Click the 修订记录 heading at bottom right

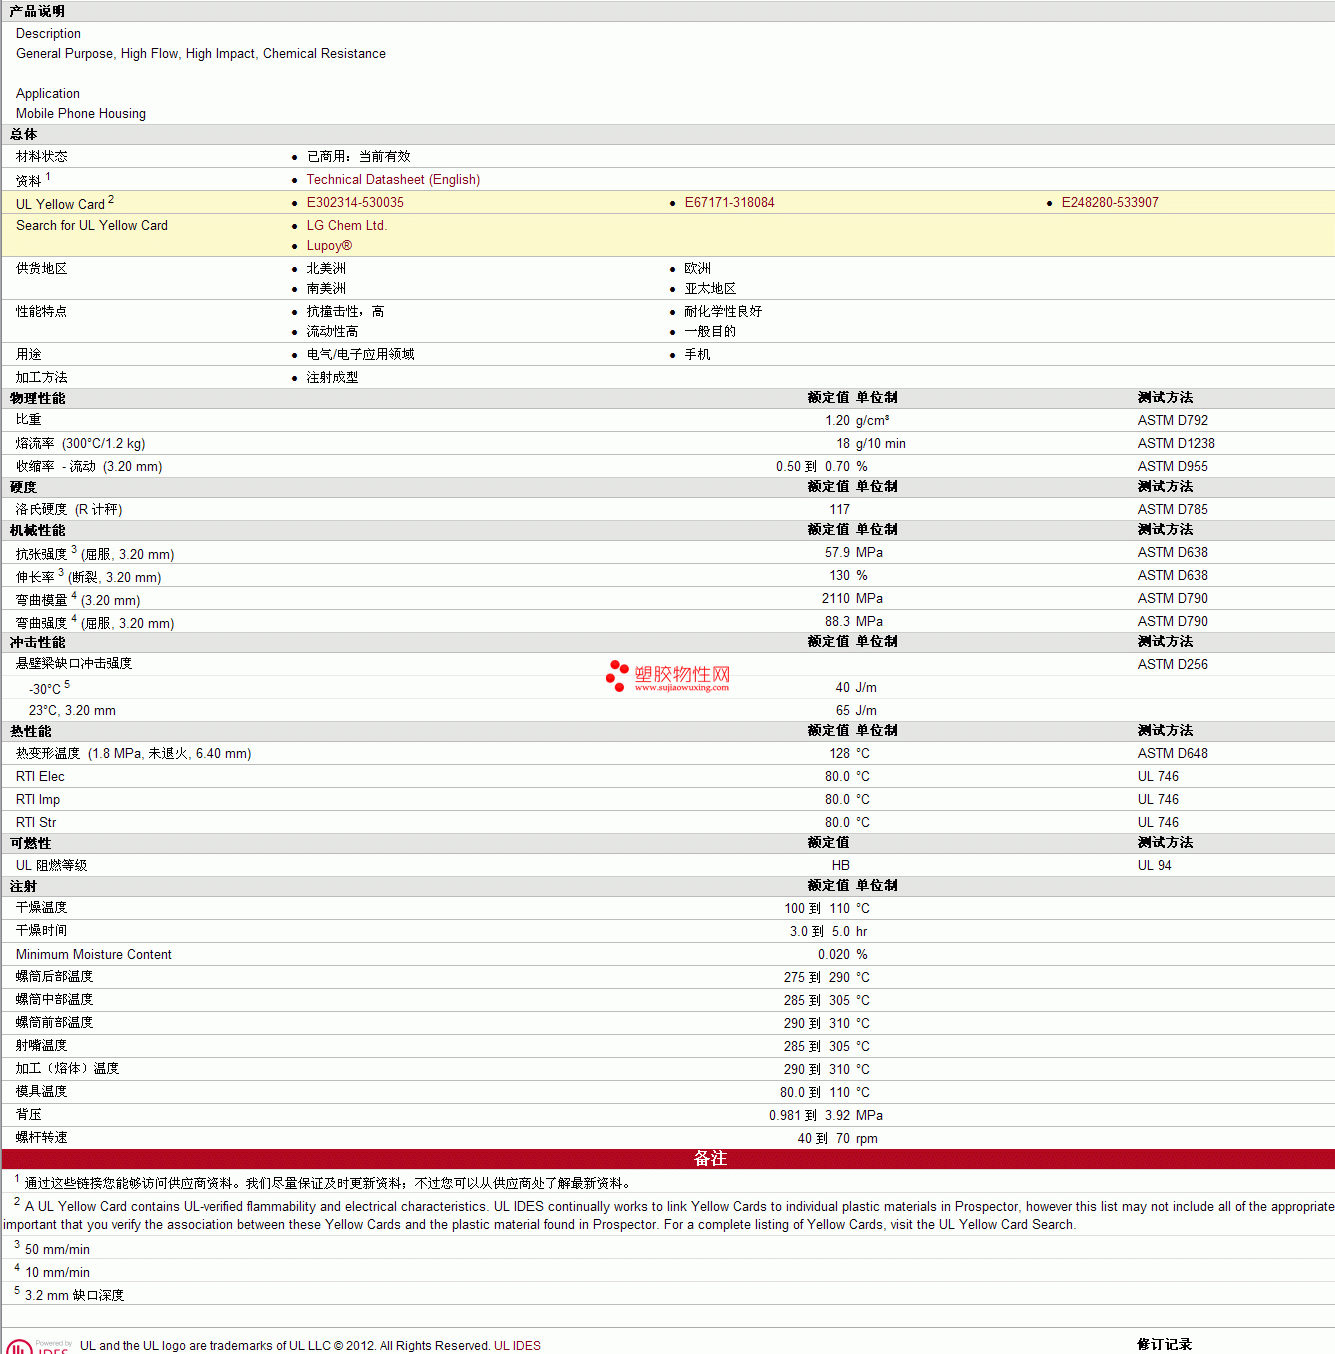[1164, 1345]
